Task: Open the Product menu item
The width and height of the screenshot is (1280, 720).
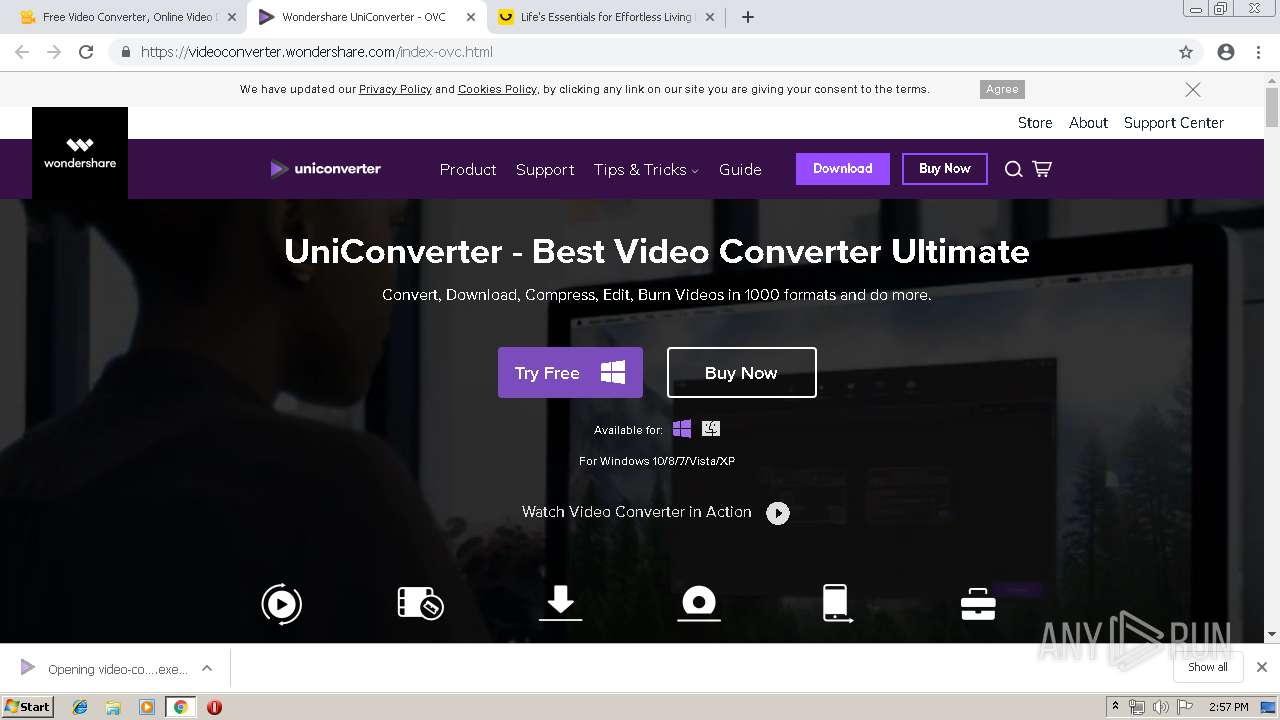Action: pos(468,169)
